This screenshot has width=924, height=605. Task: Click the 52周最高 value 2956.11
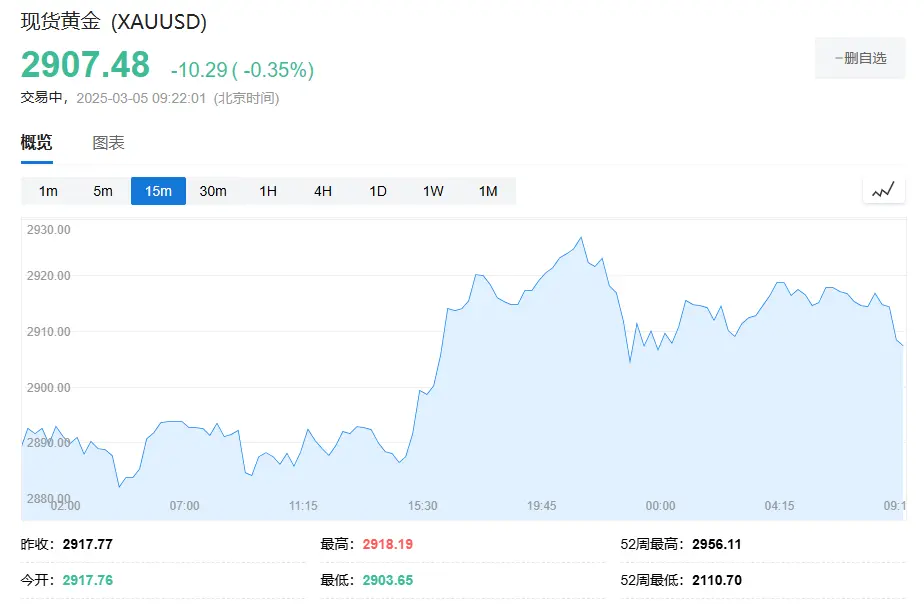click(716, 545)
